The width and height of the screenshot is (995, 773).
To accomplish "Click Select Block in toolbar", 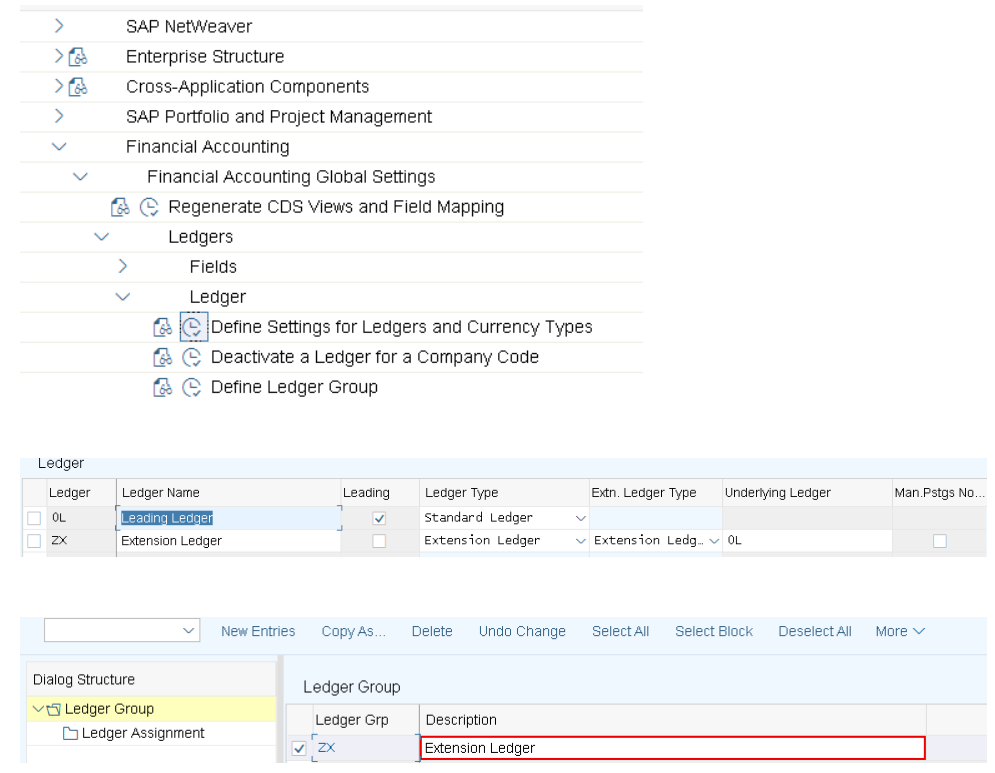I will [714, 631].
